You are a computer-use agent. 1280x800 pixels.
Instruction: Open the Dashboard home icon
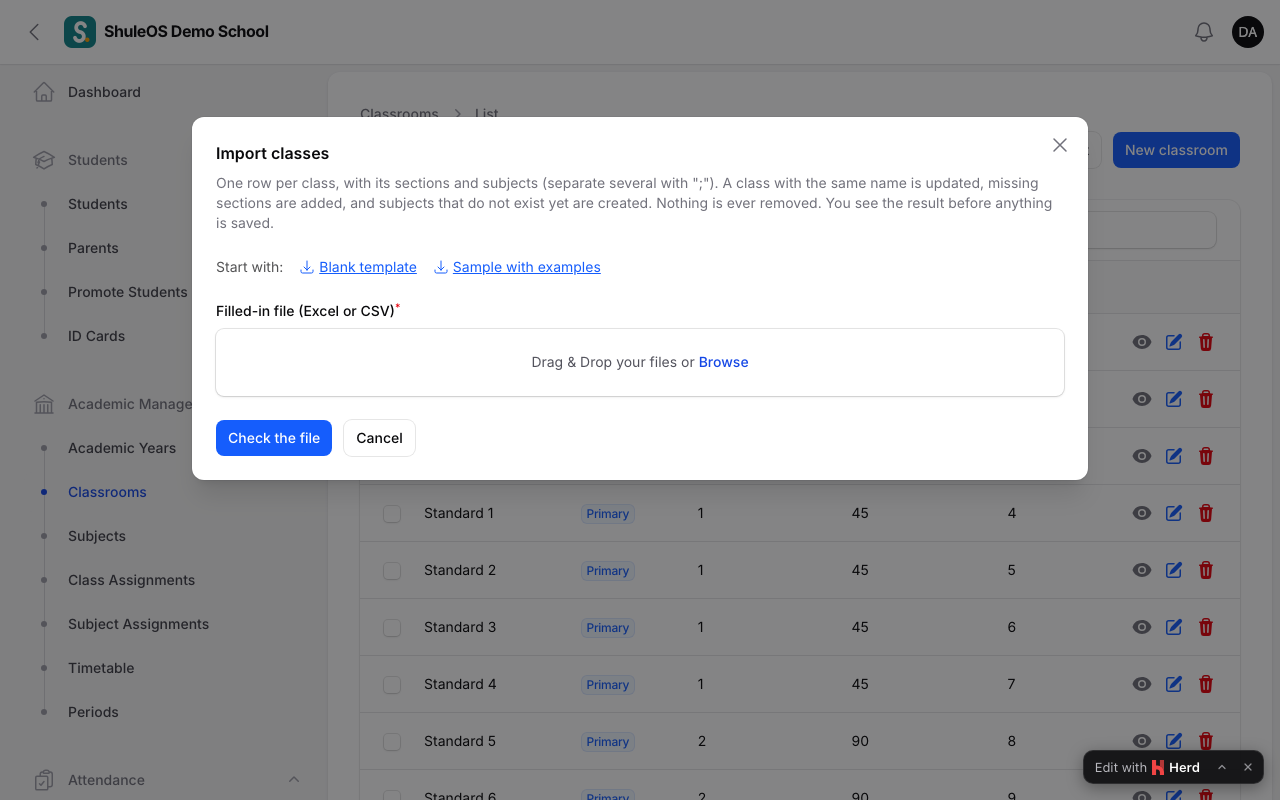tap(44, 92)
